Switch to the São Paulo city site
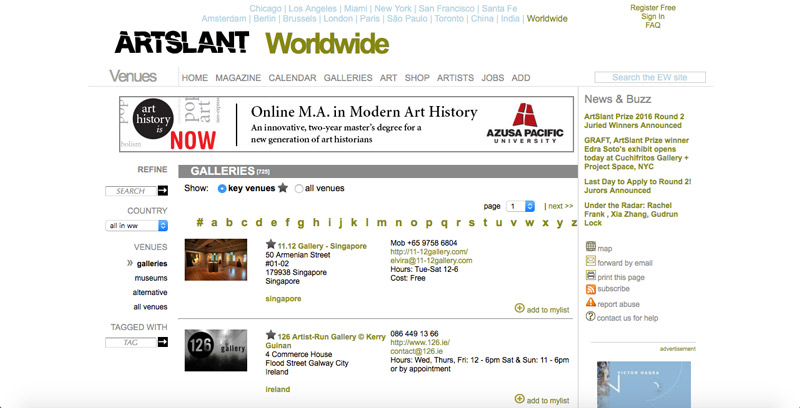This screenshot has width=800, height=408. tap(407, 19)
